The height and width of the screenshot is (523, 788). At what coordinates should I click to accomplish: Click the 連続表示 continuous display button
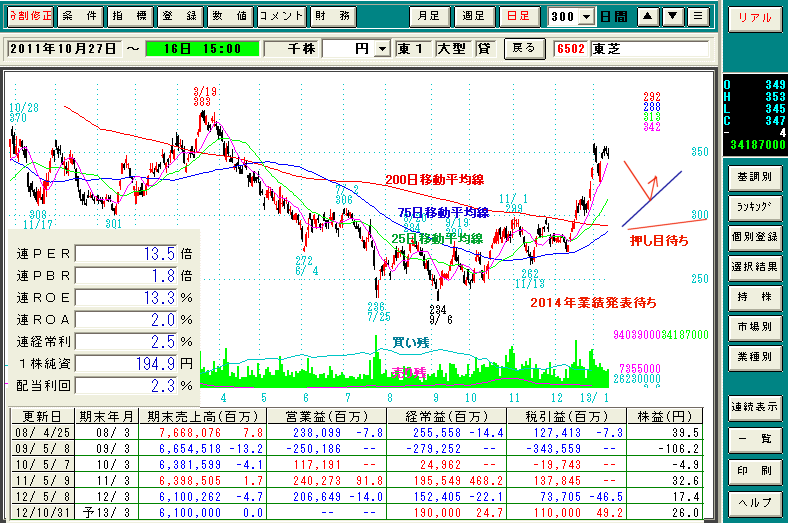(x=754, y=407)
